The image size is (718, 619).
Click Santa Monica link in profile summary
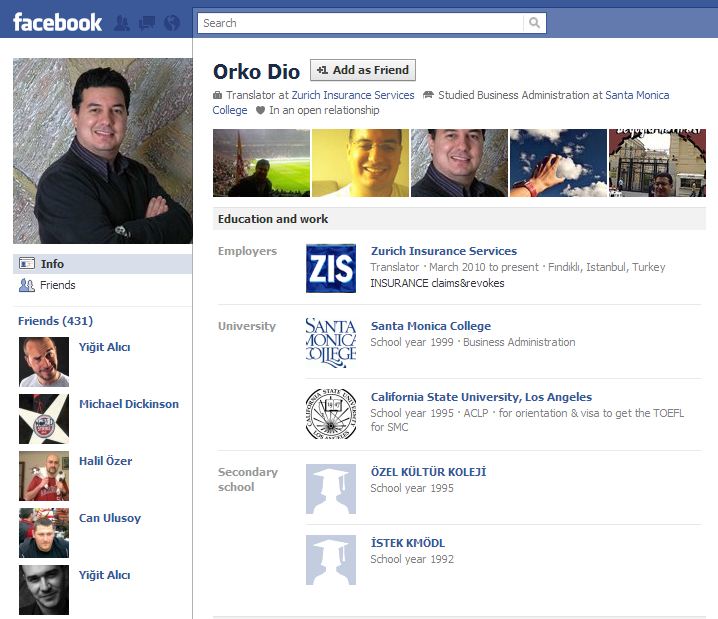[x=637, y=95]
